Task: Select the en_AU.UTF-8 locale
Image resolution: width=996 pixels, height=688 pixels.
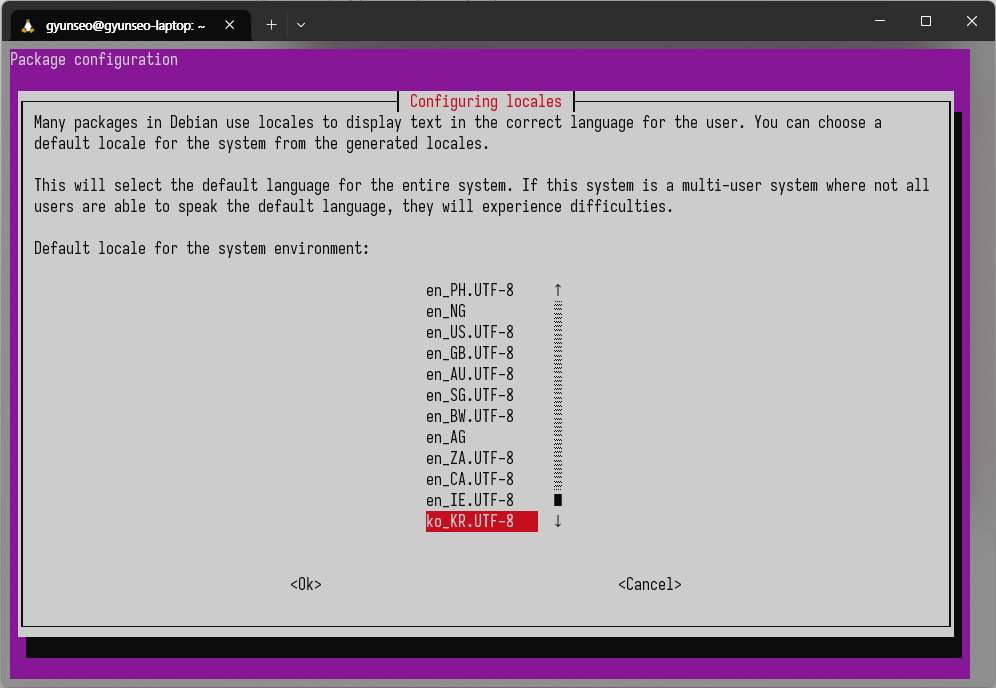Action: [469, 374]
